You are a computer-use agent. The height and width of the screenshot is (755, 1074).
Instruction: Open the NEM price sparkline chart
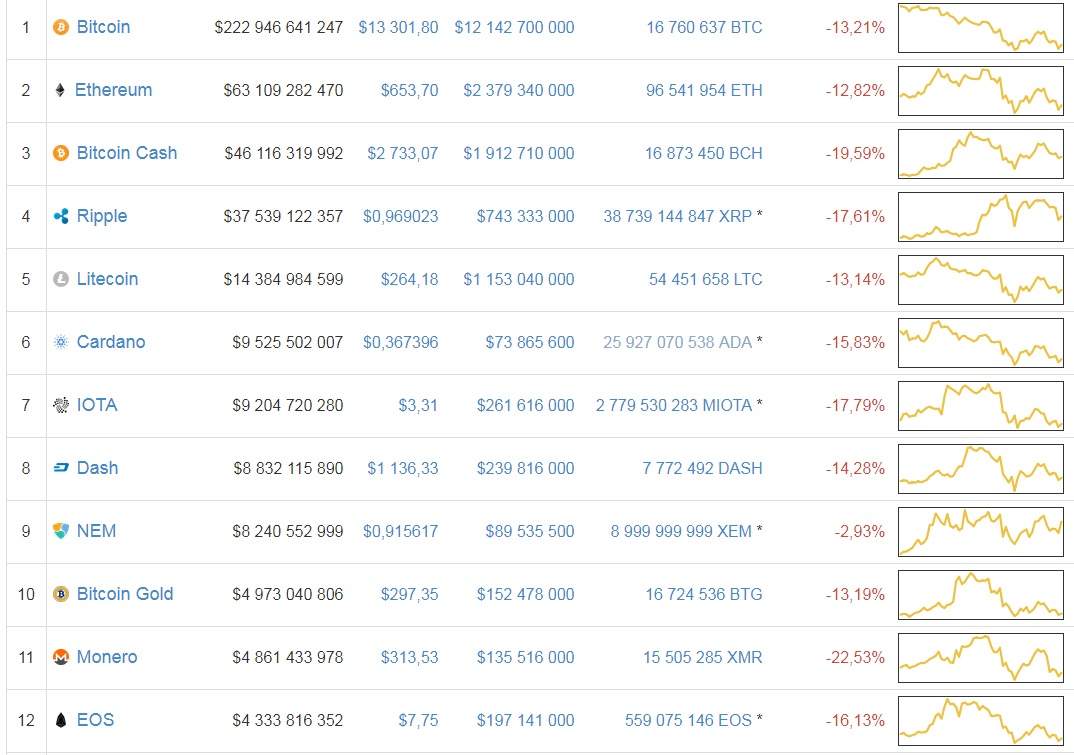click(x=980, y=531)
